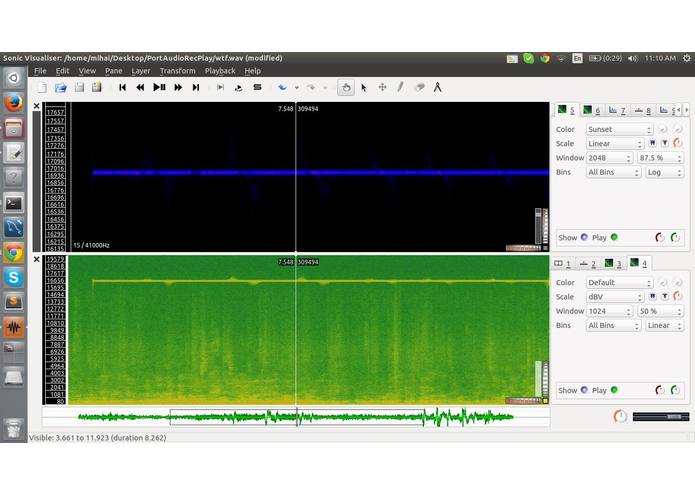
Task: Open window overlap dropdown showing 50 %
Action: (x=660, y=311)
